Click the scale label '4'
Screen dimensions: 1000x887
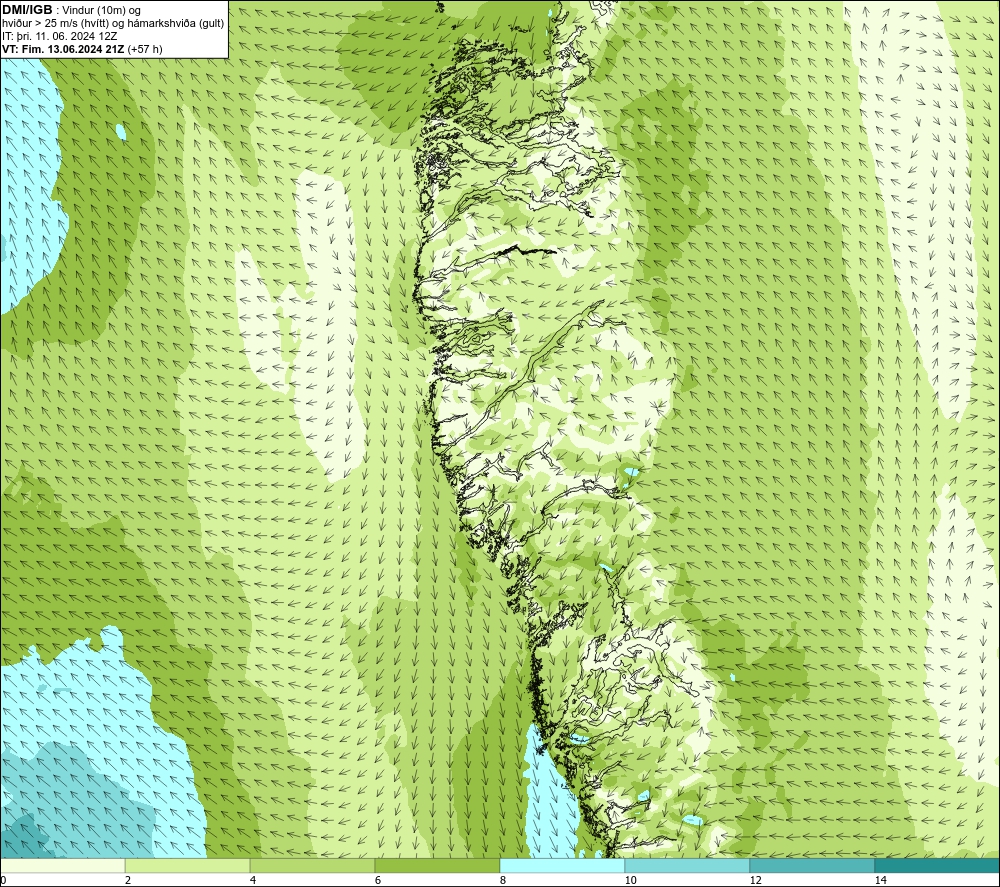click(x=253, y=880)
